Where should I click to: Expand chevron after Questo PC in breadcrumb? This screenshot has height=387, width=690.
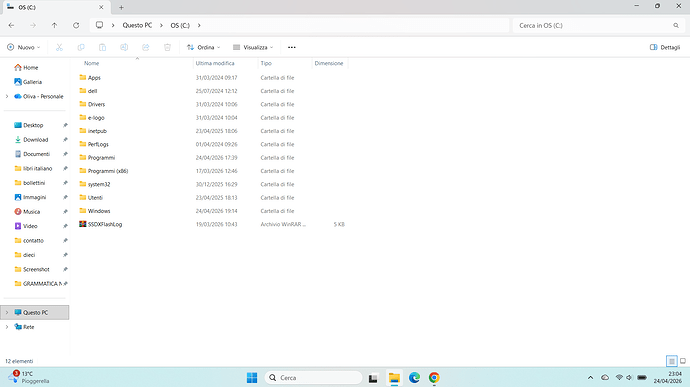click(x=161, y=26)
